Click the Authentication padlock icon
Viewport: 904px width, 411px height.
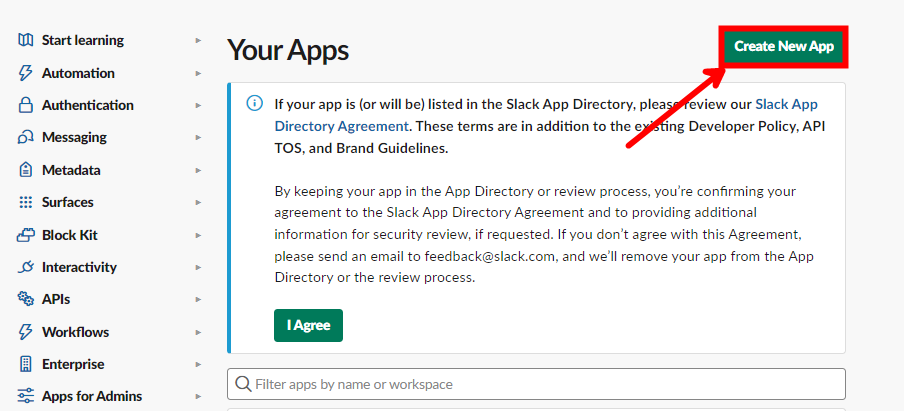25,105
